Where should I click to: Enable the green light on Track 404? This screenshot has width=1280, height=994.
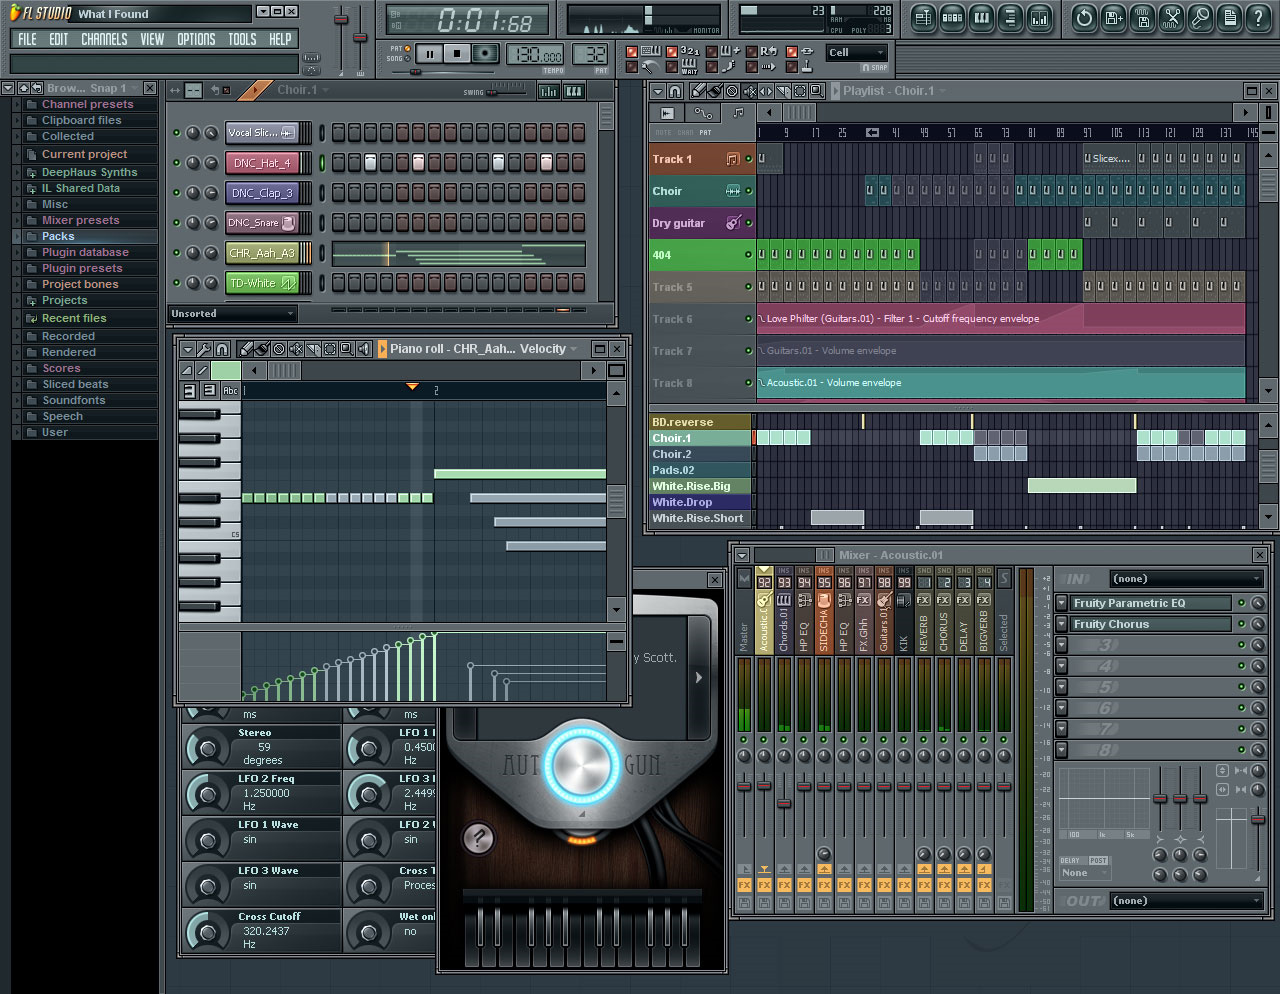748,255
